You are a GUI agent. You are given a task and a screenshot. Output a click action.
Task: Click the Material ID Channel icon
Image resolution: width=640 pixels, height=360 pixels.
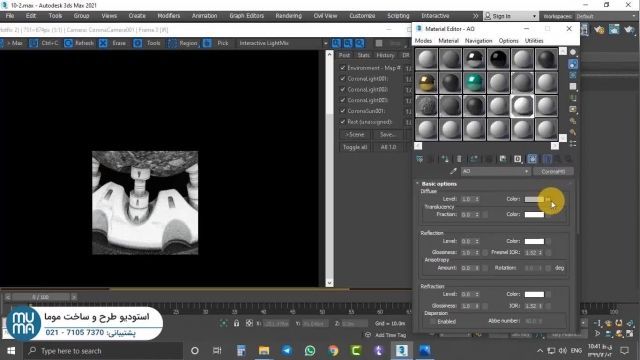518,159
